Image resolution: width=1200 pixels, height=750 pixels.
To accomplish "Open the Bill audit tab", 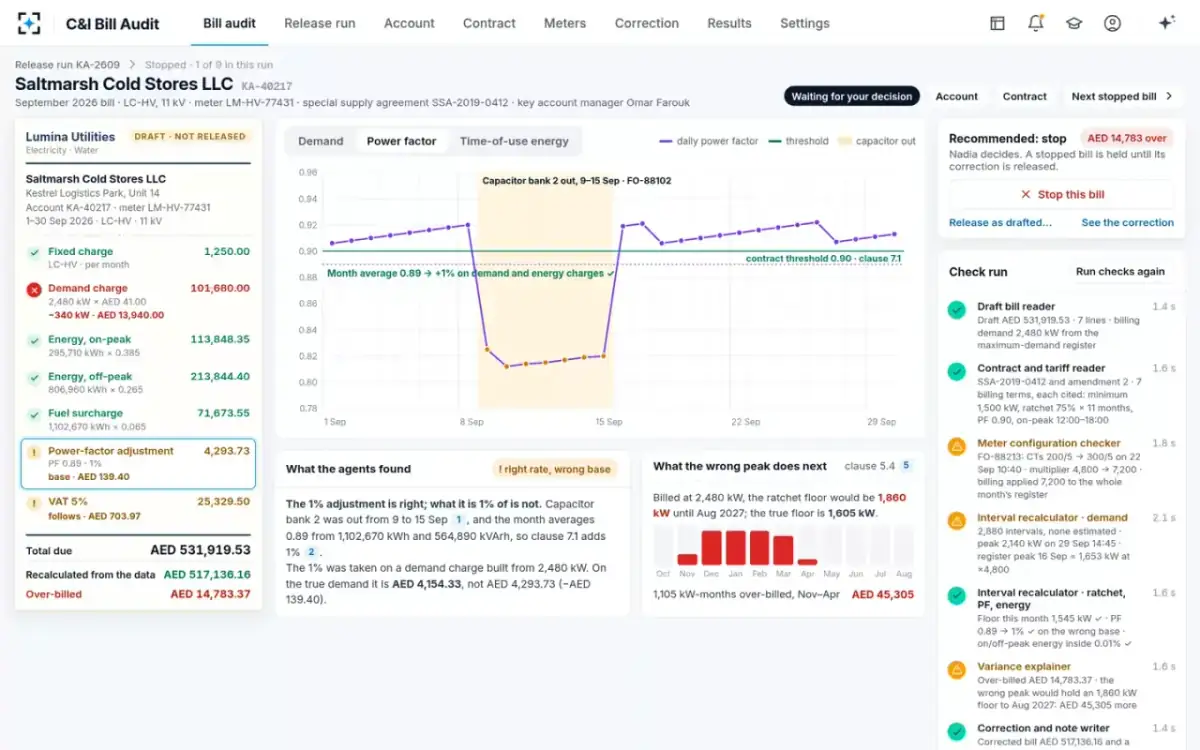I will click(229, 23).
